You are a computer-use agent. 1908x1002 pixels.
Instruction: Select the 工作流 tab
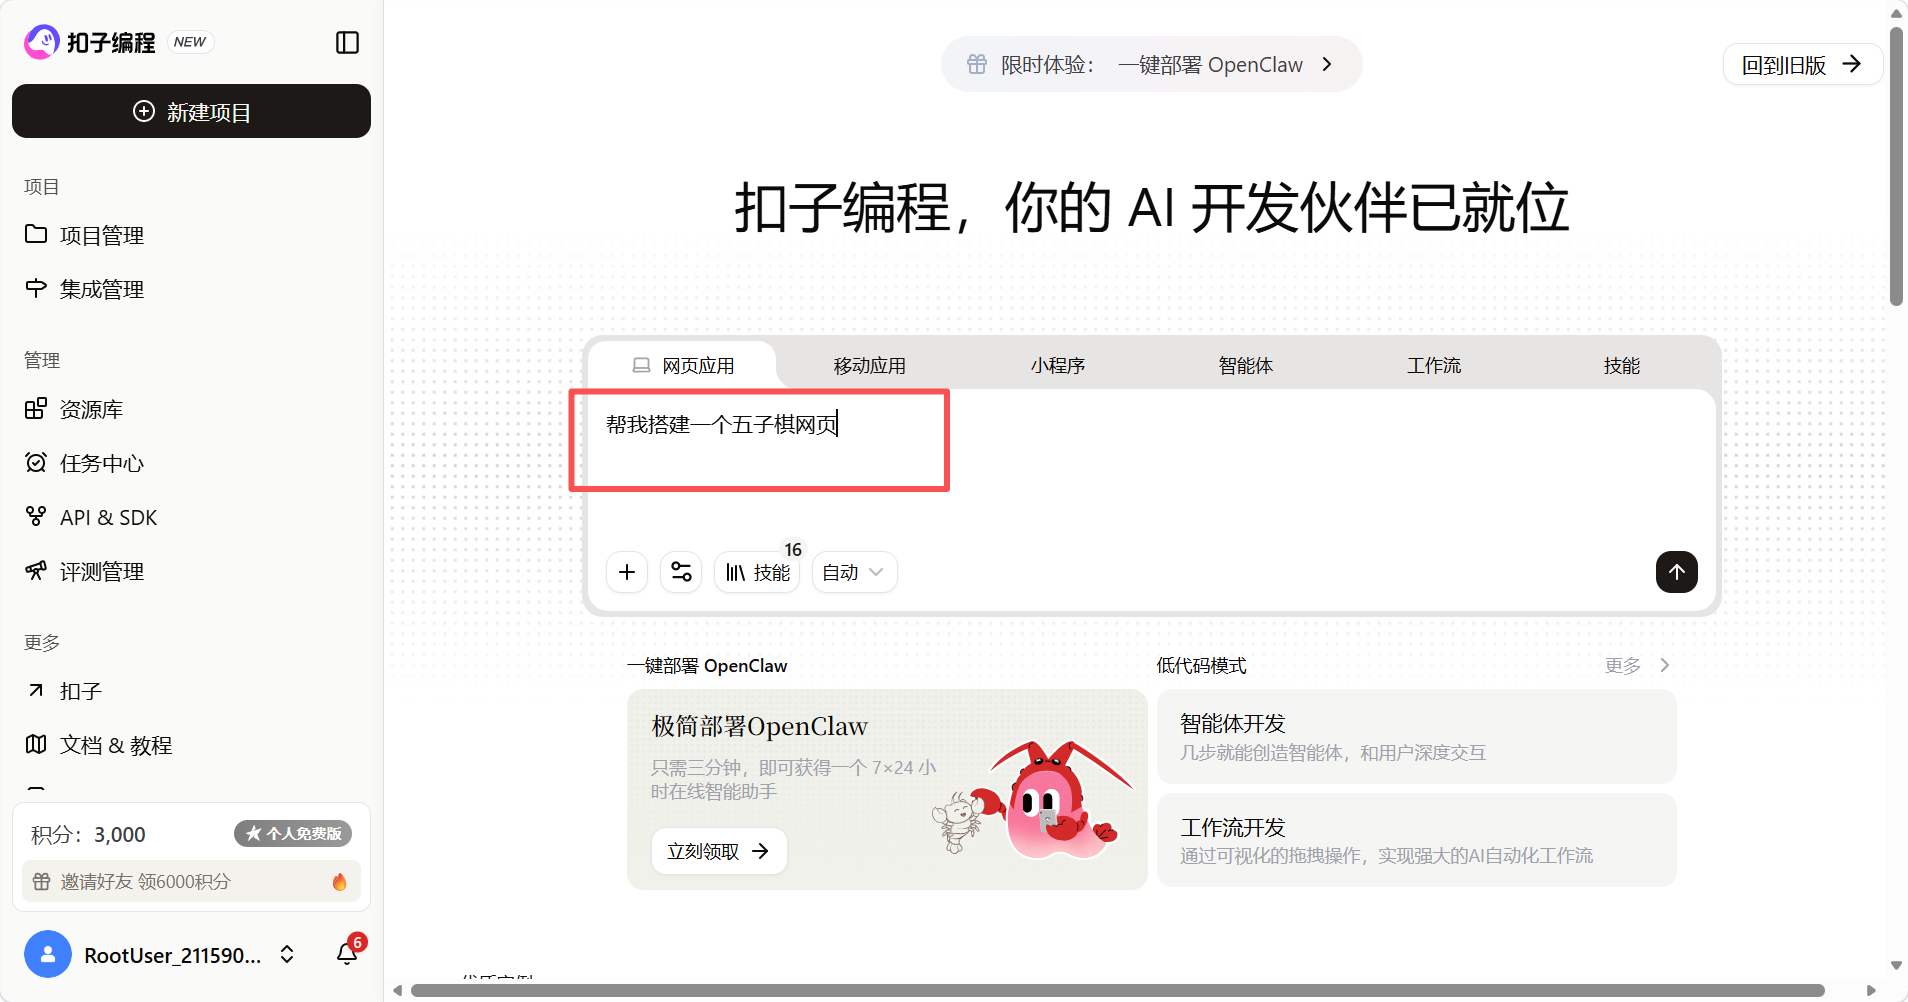(1434, 365)
